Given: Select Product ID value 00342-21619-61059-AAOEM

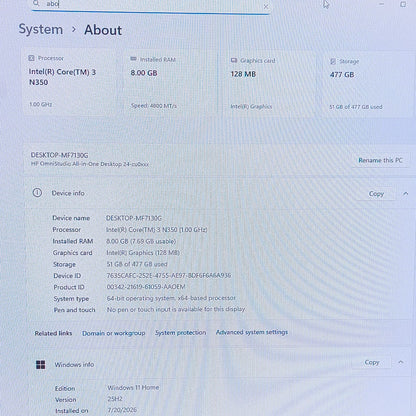Looking at the screenshot, I should pos(146,287).
